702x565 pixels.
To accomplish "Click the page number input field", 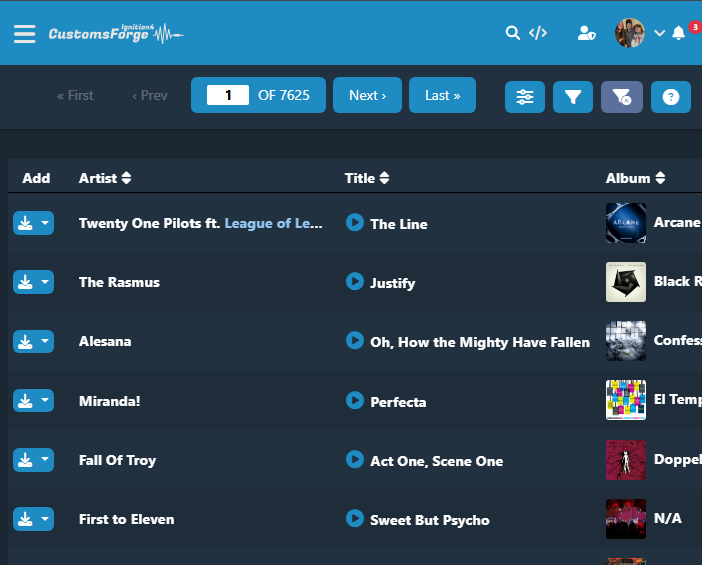I will [228, 95].
